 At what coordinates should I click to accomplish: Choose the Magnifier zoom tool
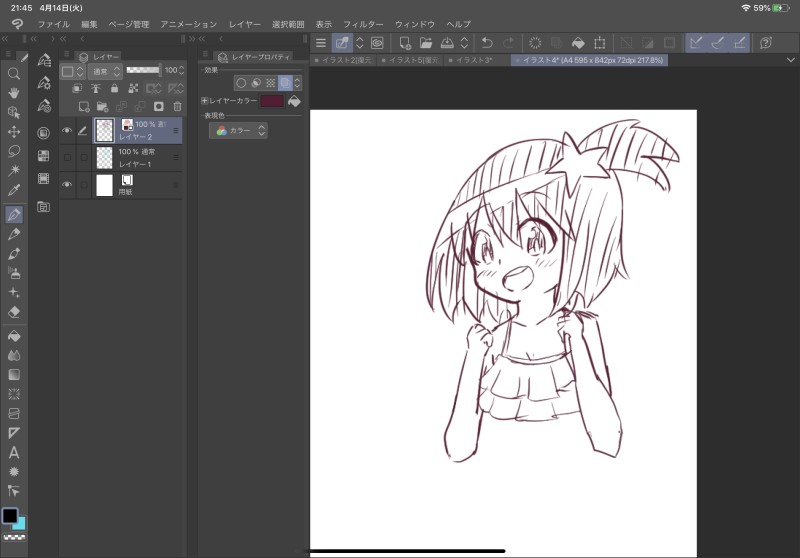[x=14, y=73]
